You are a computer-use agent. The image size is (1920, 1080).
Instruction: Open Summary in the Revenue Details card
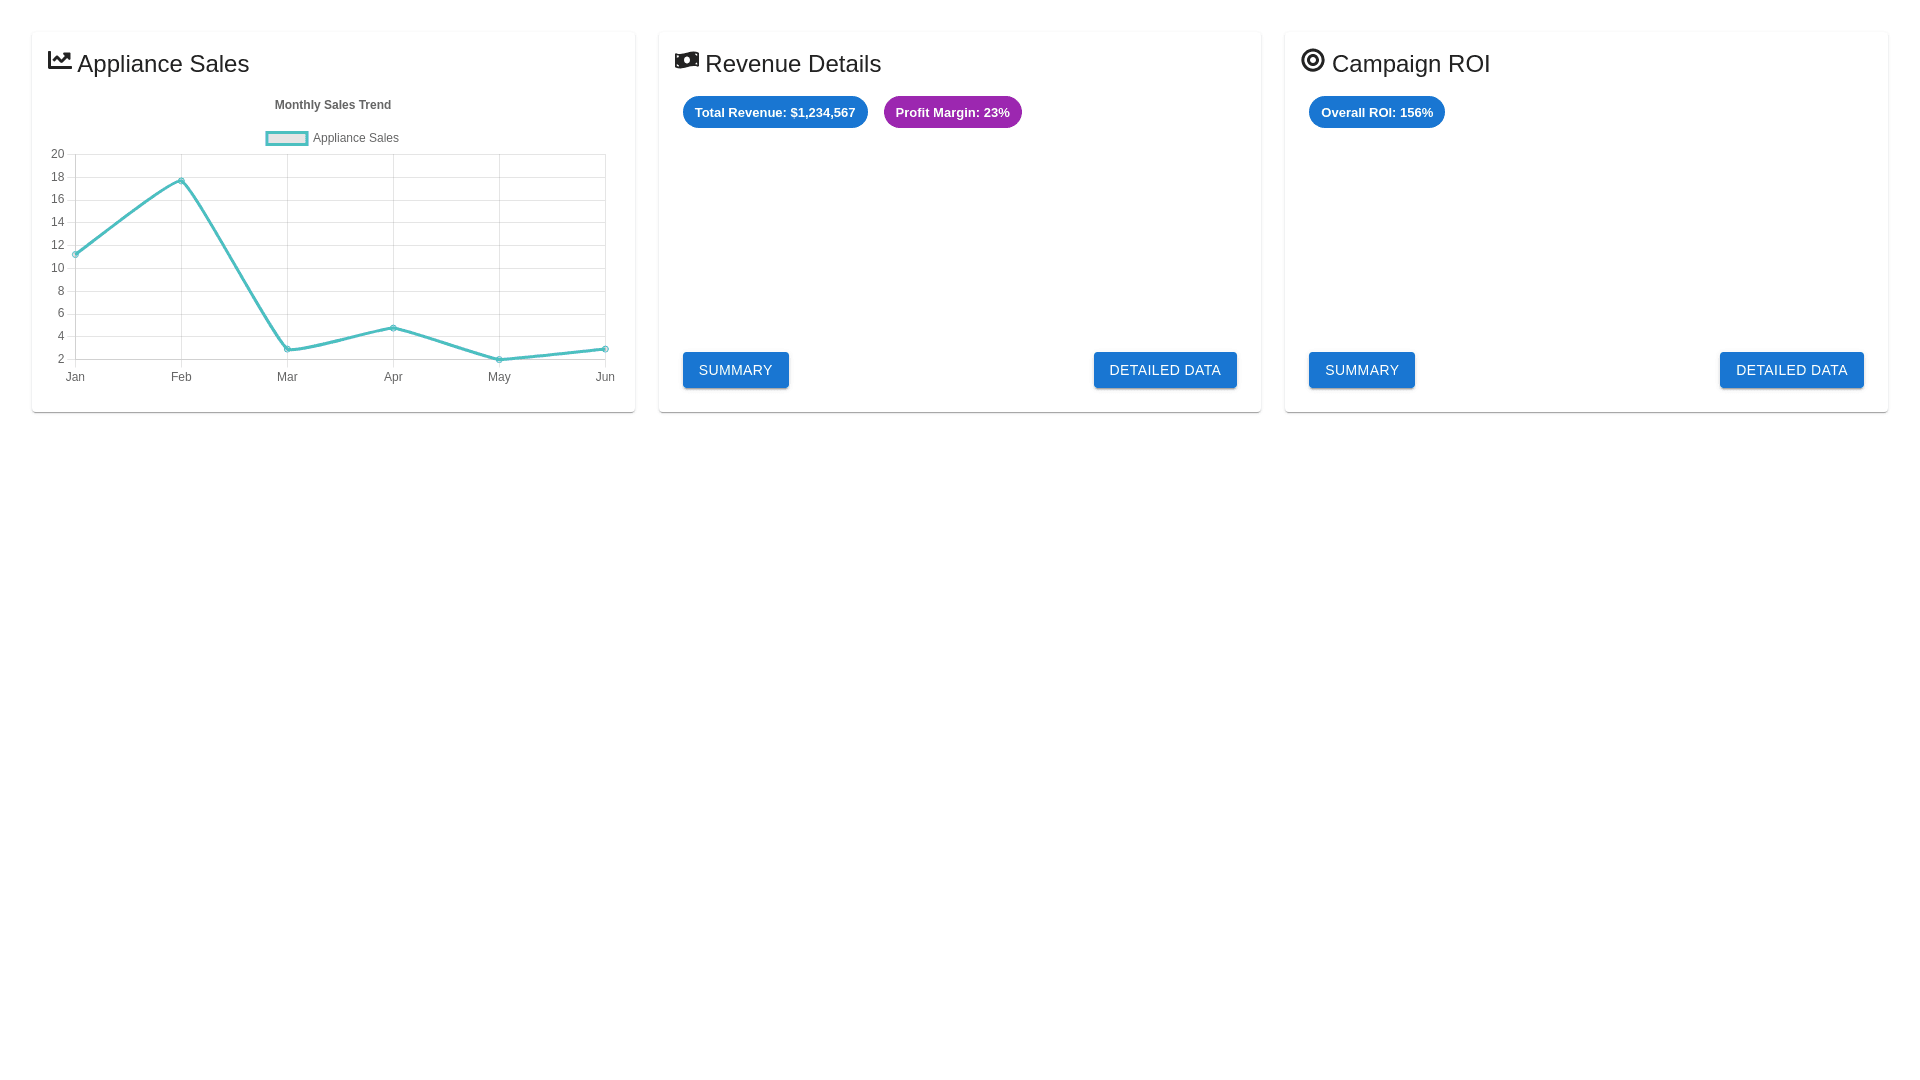click(735, 370)
